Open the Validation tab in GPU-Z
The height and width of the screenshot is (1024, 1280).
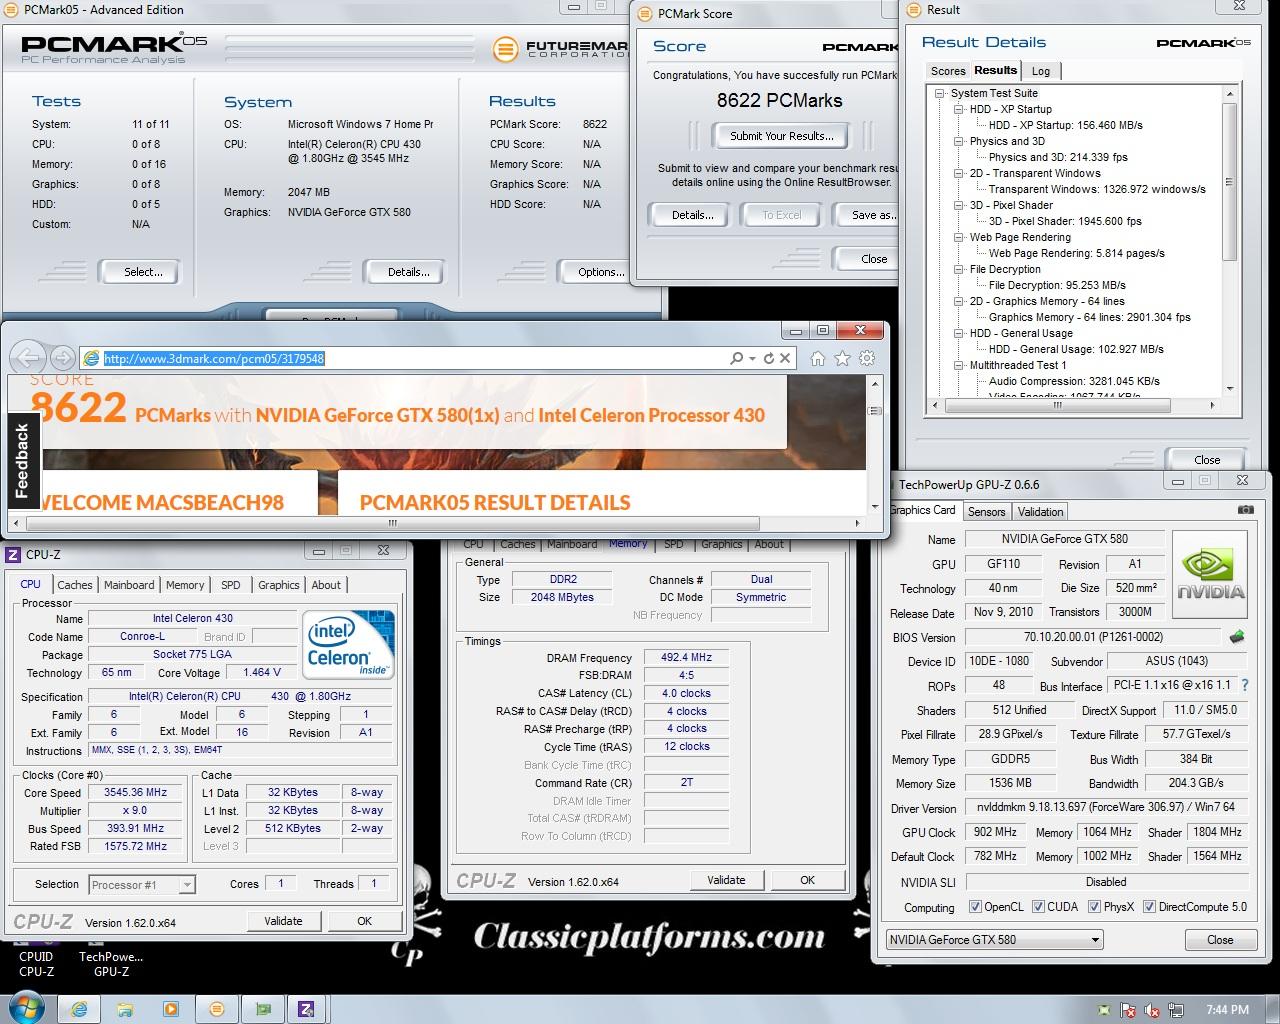1040,511
